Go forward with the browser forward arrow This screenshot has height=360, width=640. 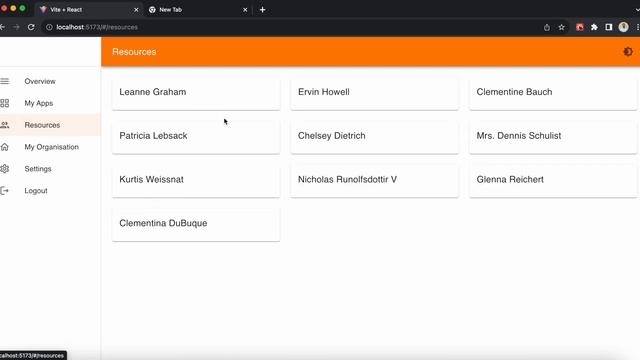[16, 27]
